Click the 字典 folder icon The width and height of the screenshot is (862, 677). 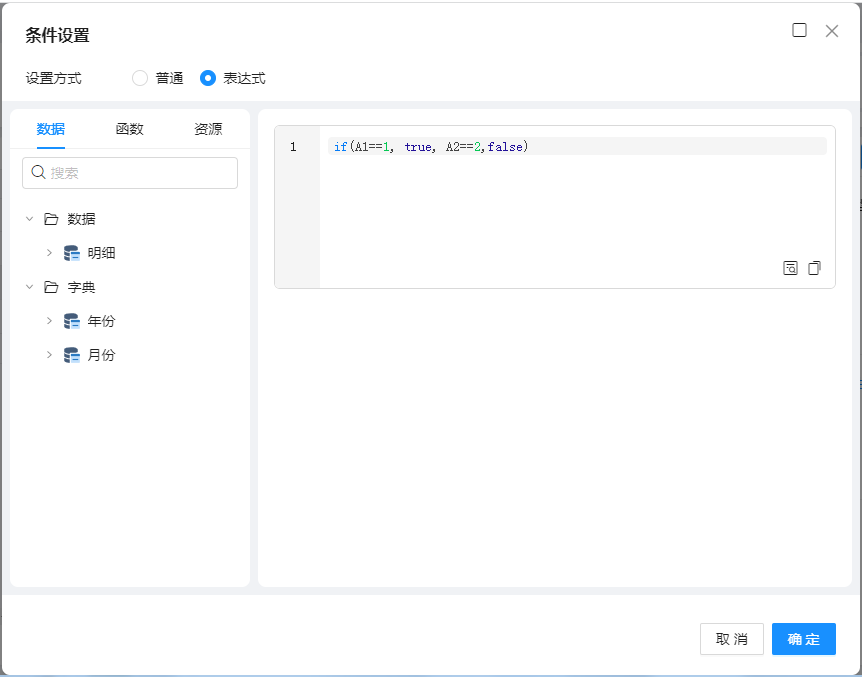[x=51, y=287]
